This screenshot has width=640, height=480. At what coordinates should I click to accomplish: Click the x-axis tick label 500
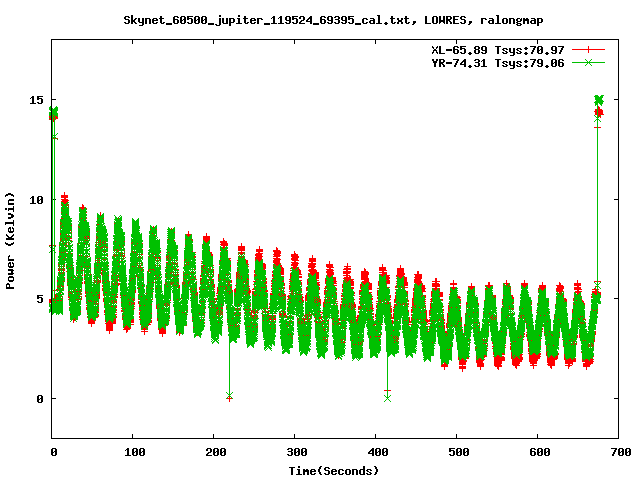point(458,452)
